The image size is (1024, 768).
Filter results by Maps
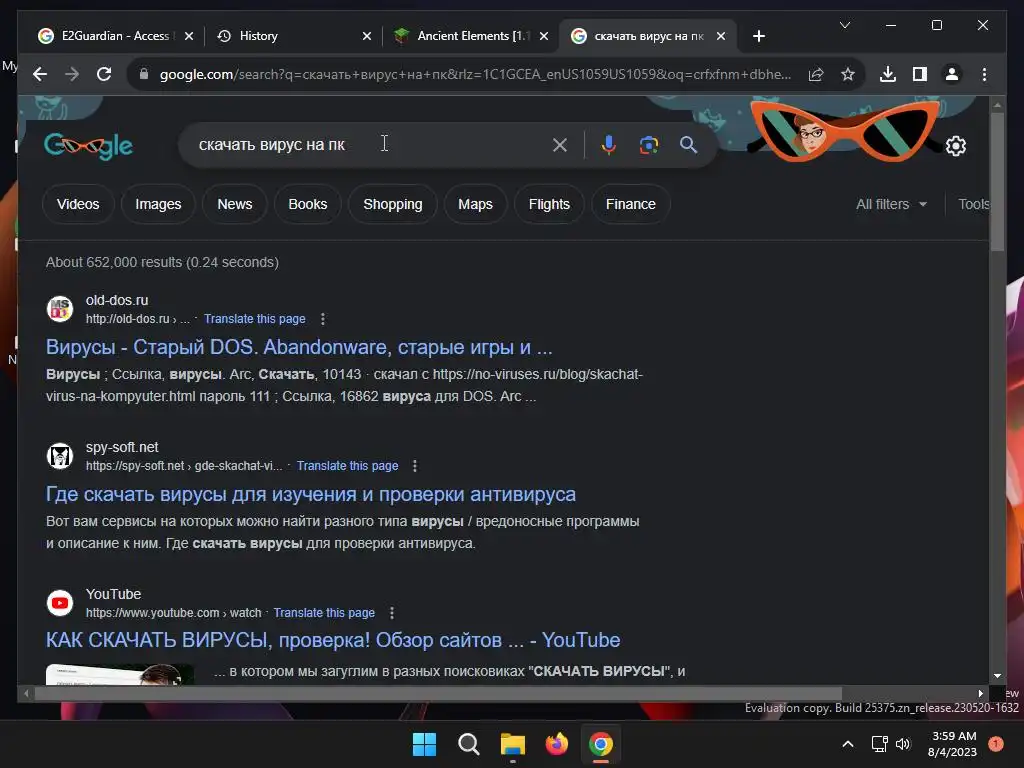pos(475,204)
